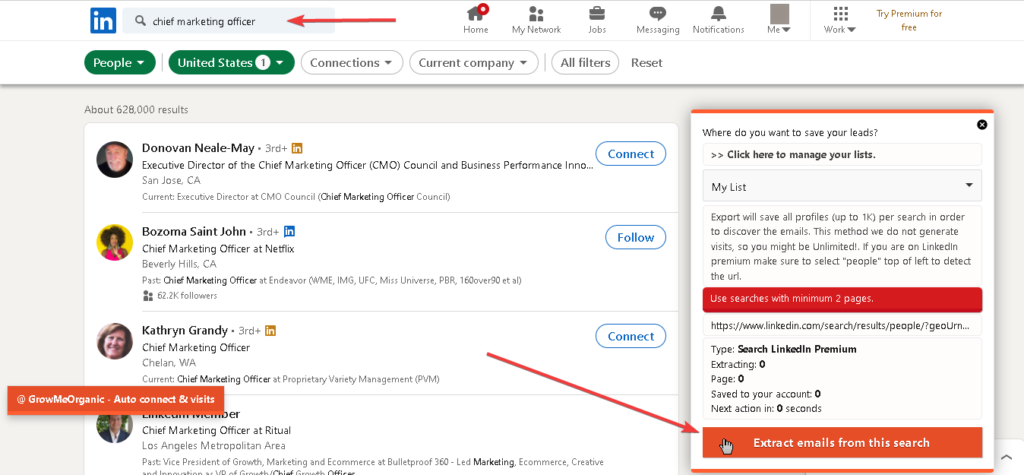Image resolution: width=1024 pixels, height=475 pixels.
Task: Close the GrowMeOrganic popup panel
Action: (982, 125)
